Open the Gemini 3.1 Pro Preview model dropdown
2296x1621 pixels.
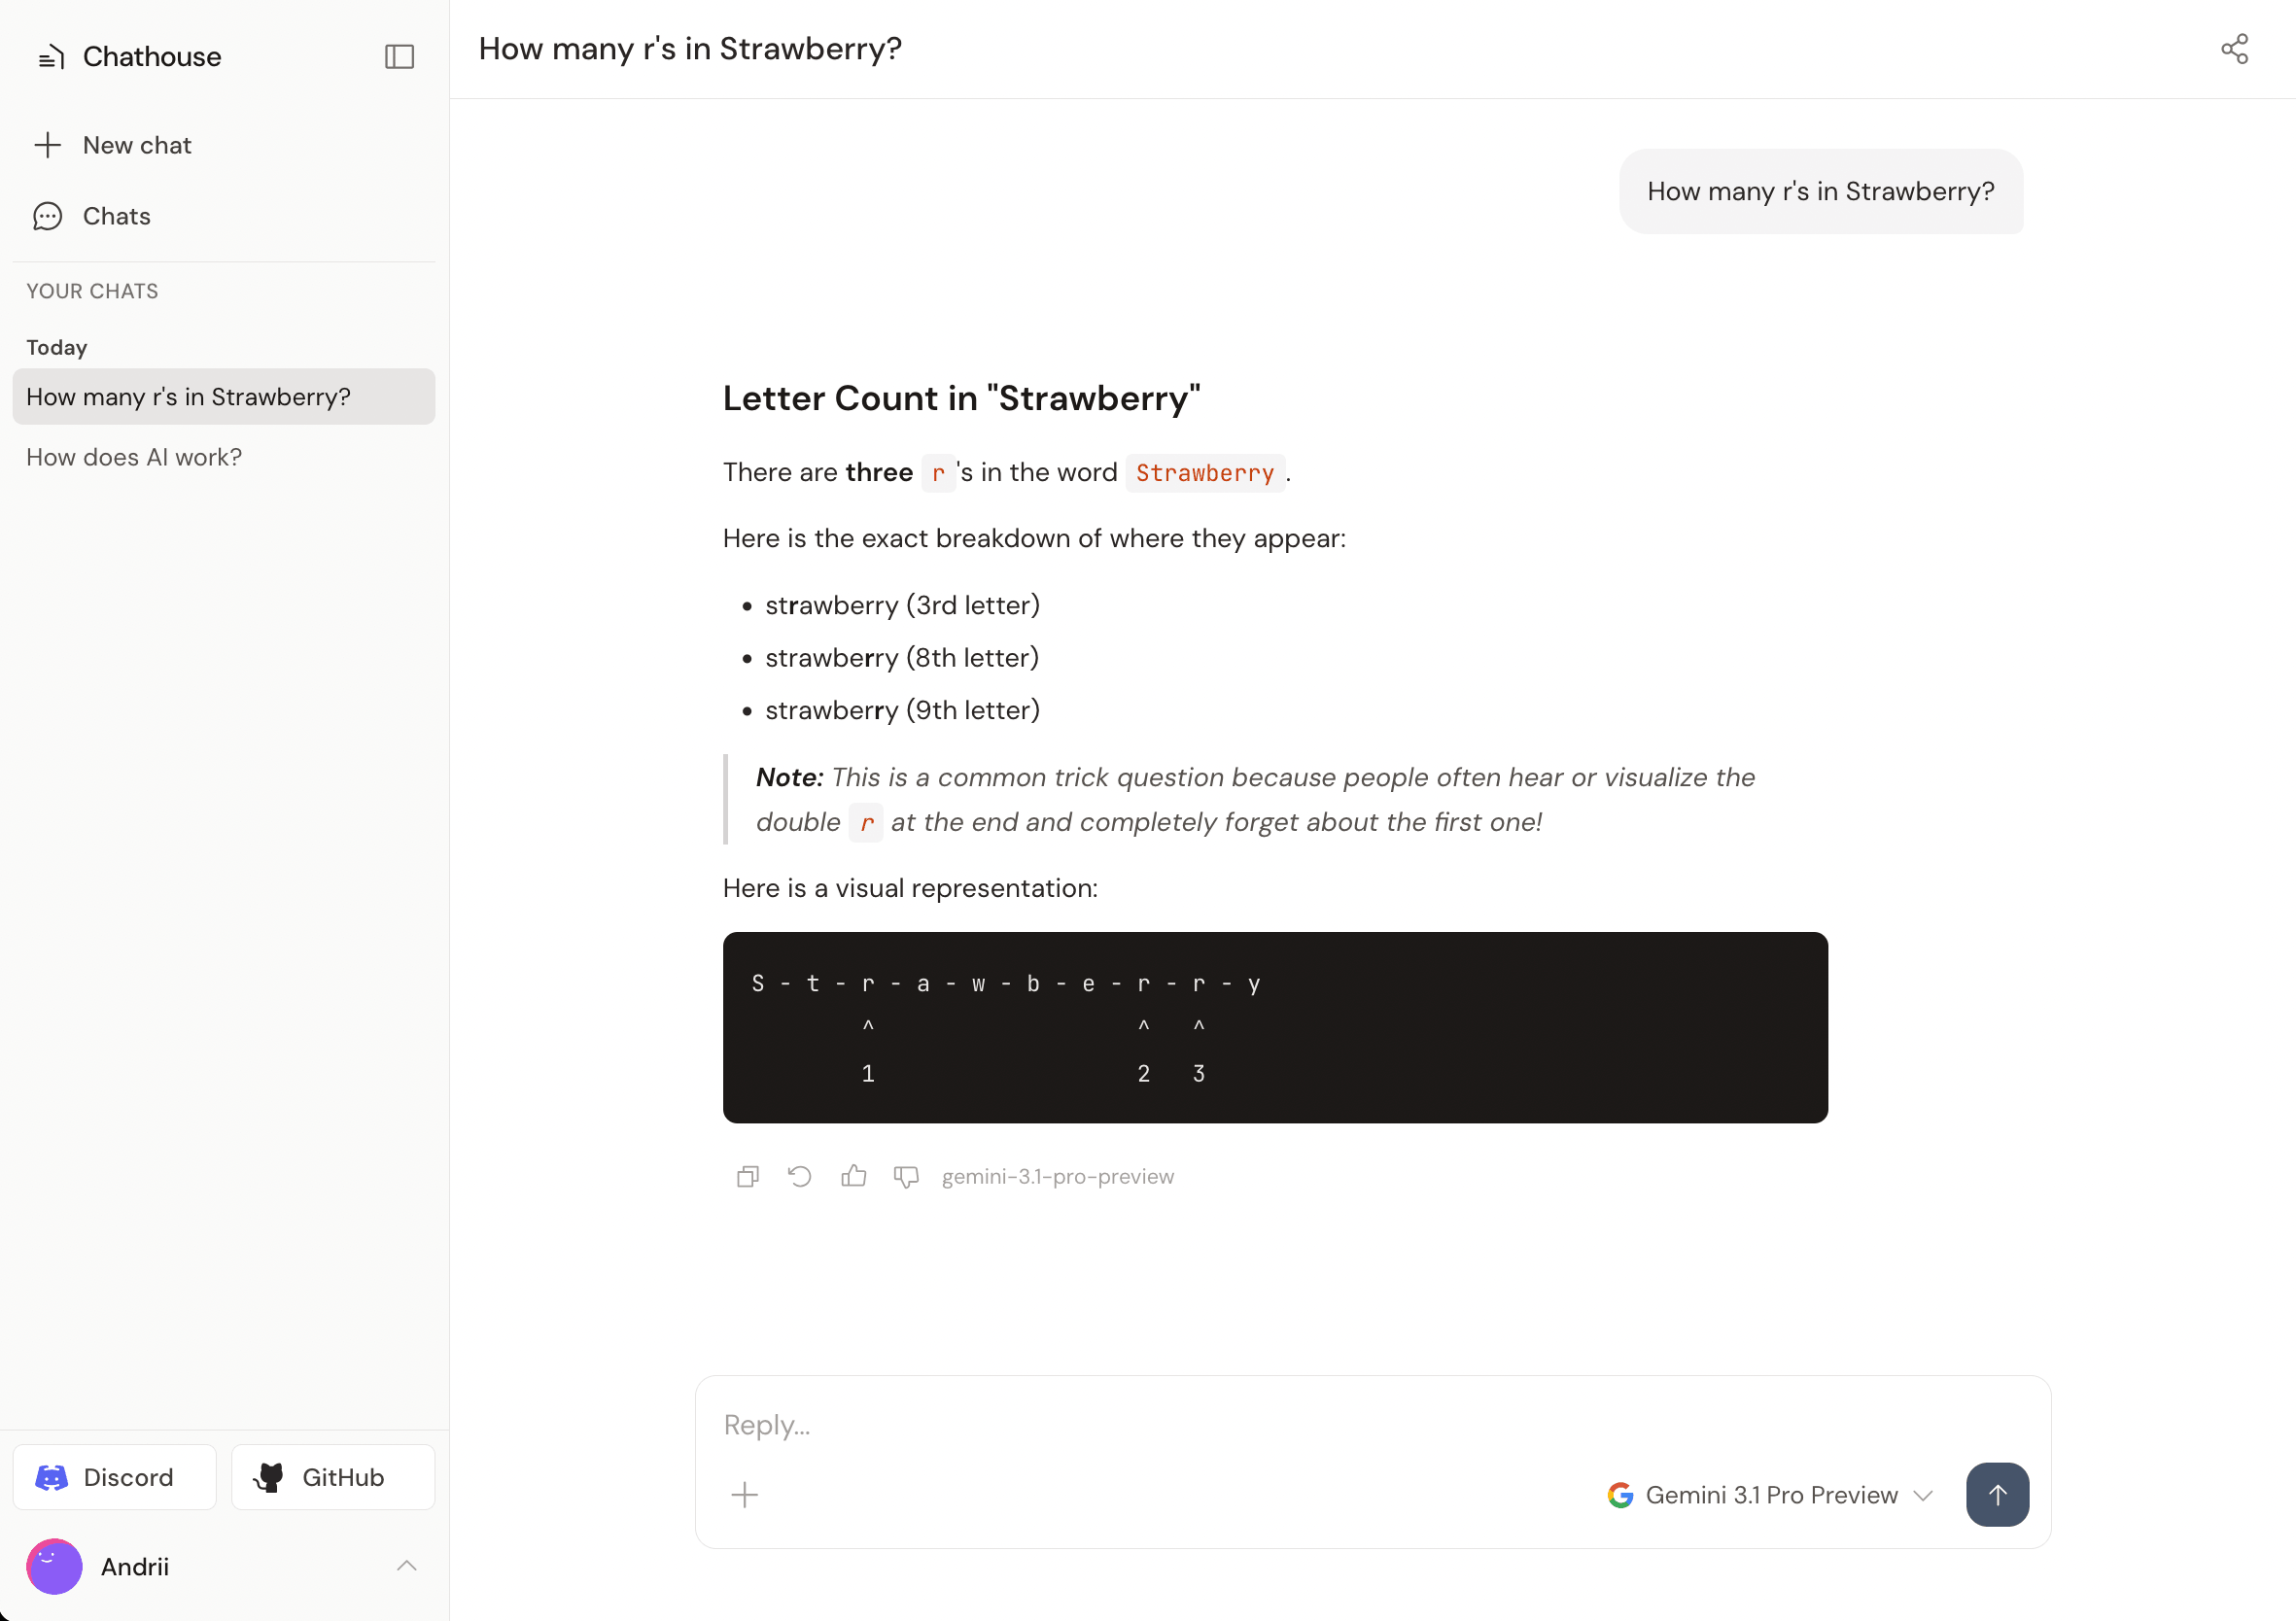point(1770,1495)
